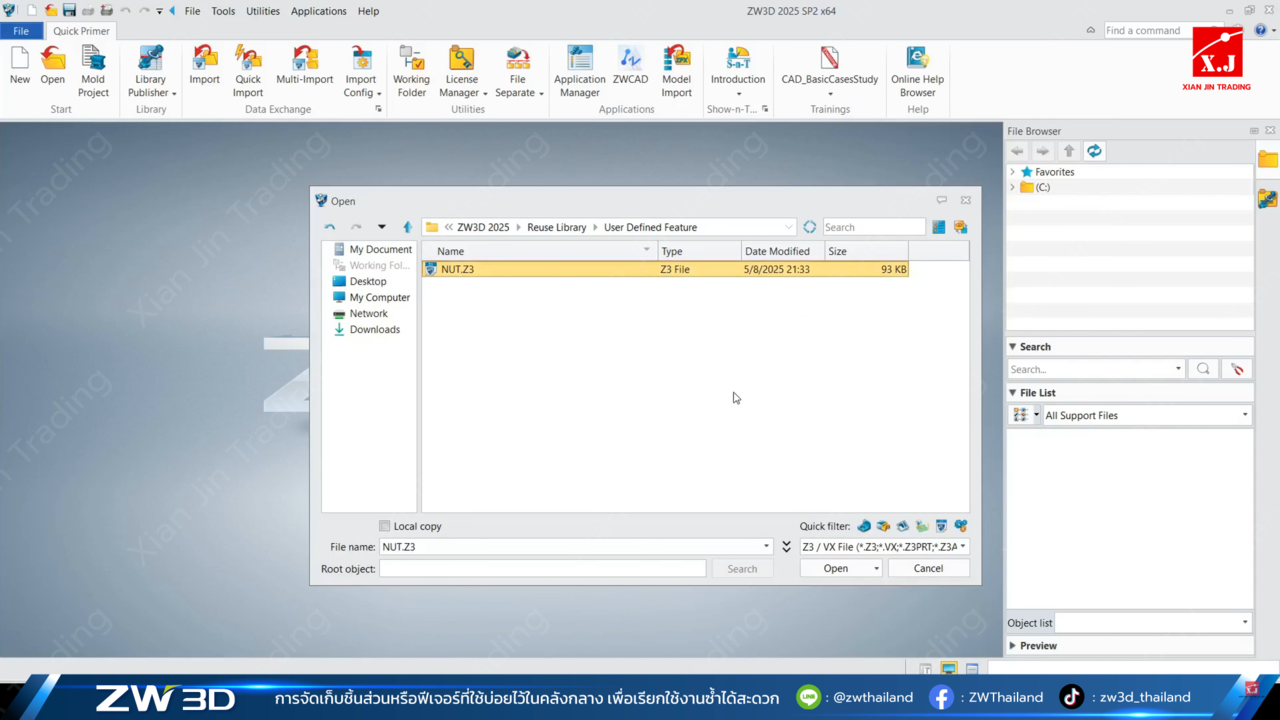Switch to the Quick Primer tab
Screen dimensions: 1280x720
tap(81, 31)
